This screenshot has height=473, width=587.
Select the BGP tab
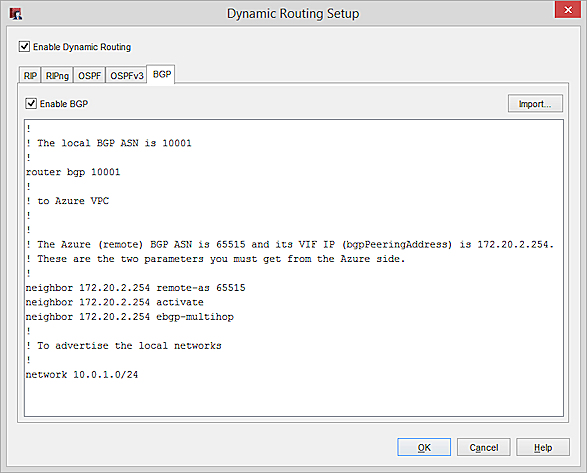[161, 74]
